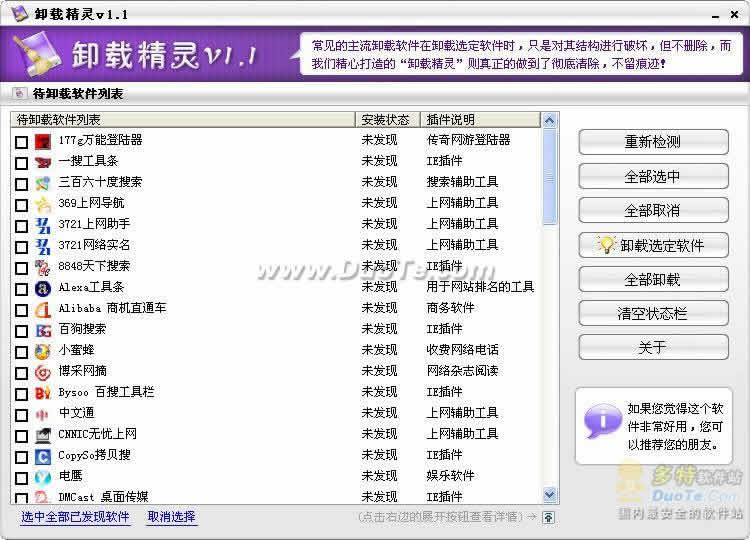Click the purple info speech bubble icon
The width and height of the screenshot is (750, 540).
click(x=603, y=421)
